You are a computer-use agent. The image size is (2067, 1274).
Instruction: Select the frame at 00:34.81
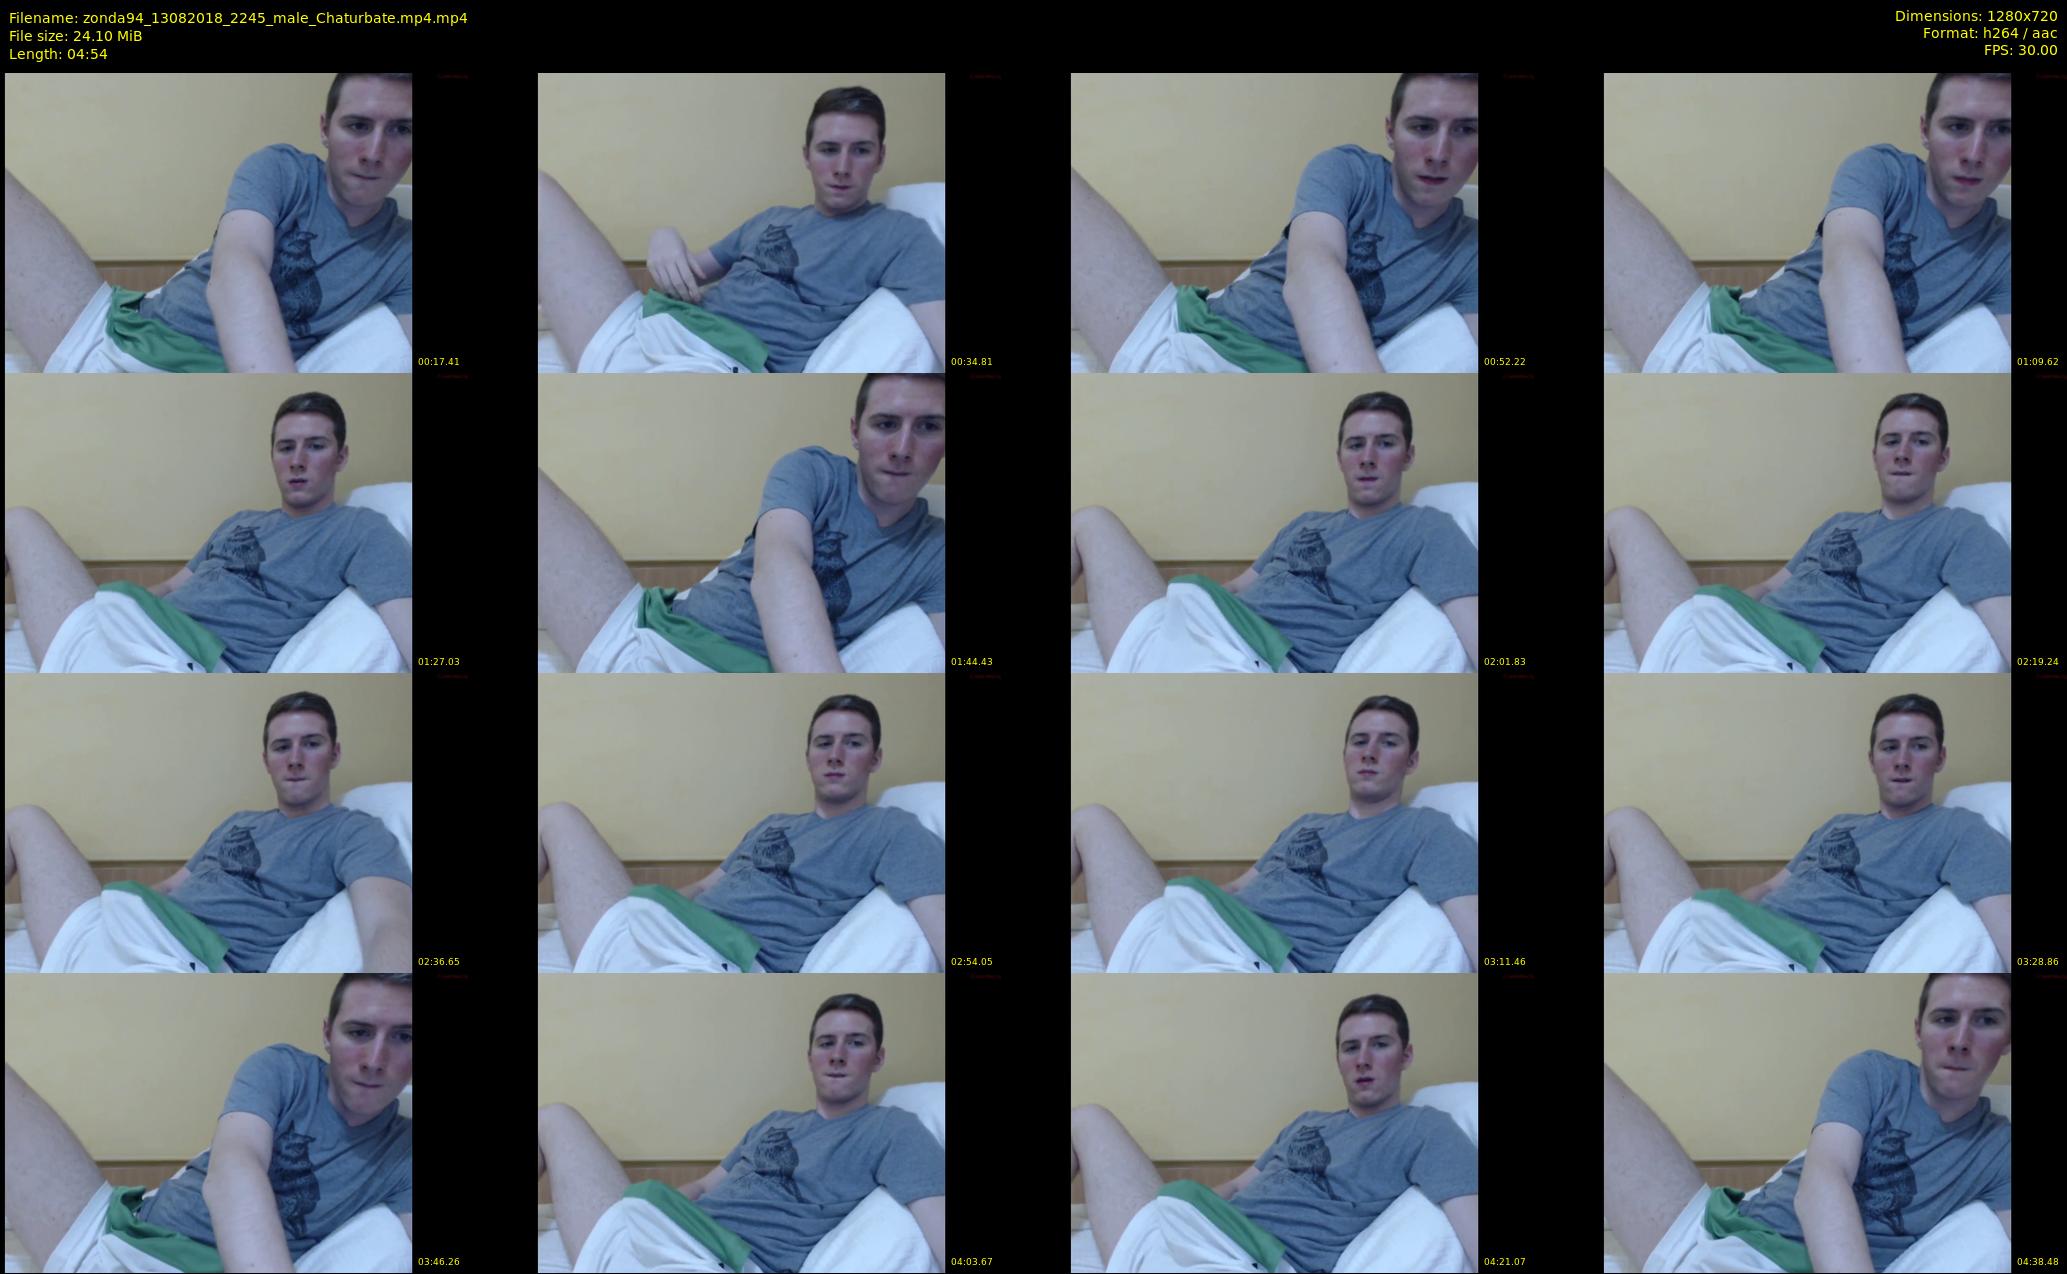click(741, 222)
